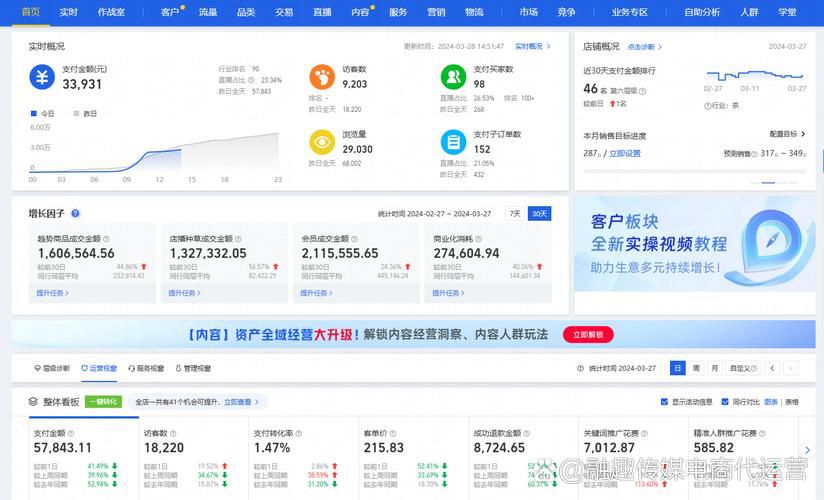Select the 30天 range in 增长因子
824x500 pixels.
click(539, 213)
